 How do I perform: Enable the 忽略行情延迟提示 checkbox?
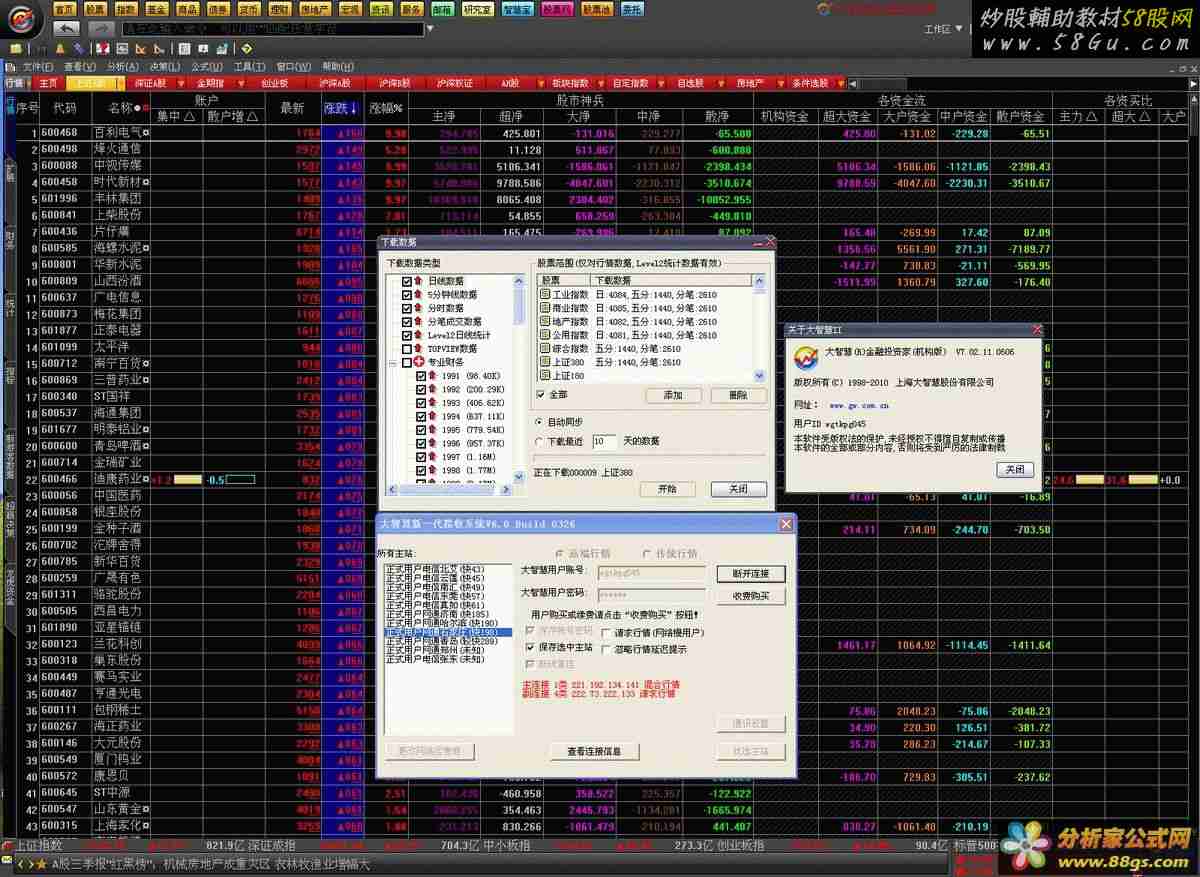click(606, 649)
